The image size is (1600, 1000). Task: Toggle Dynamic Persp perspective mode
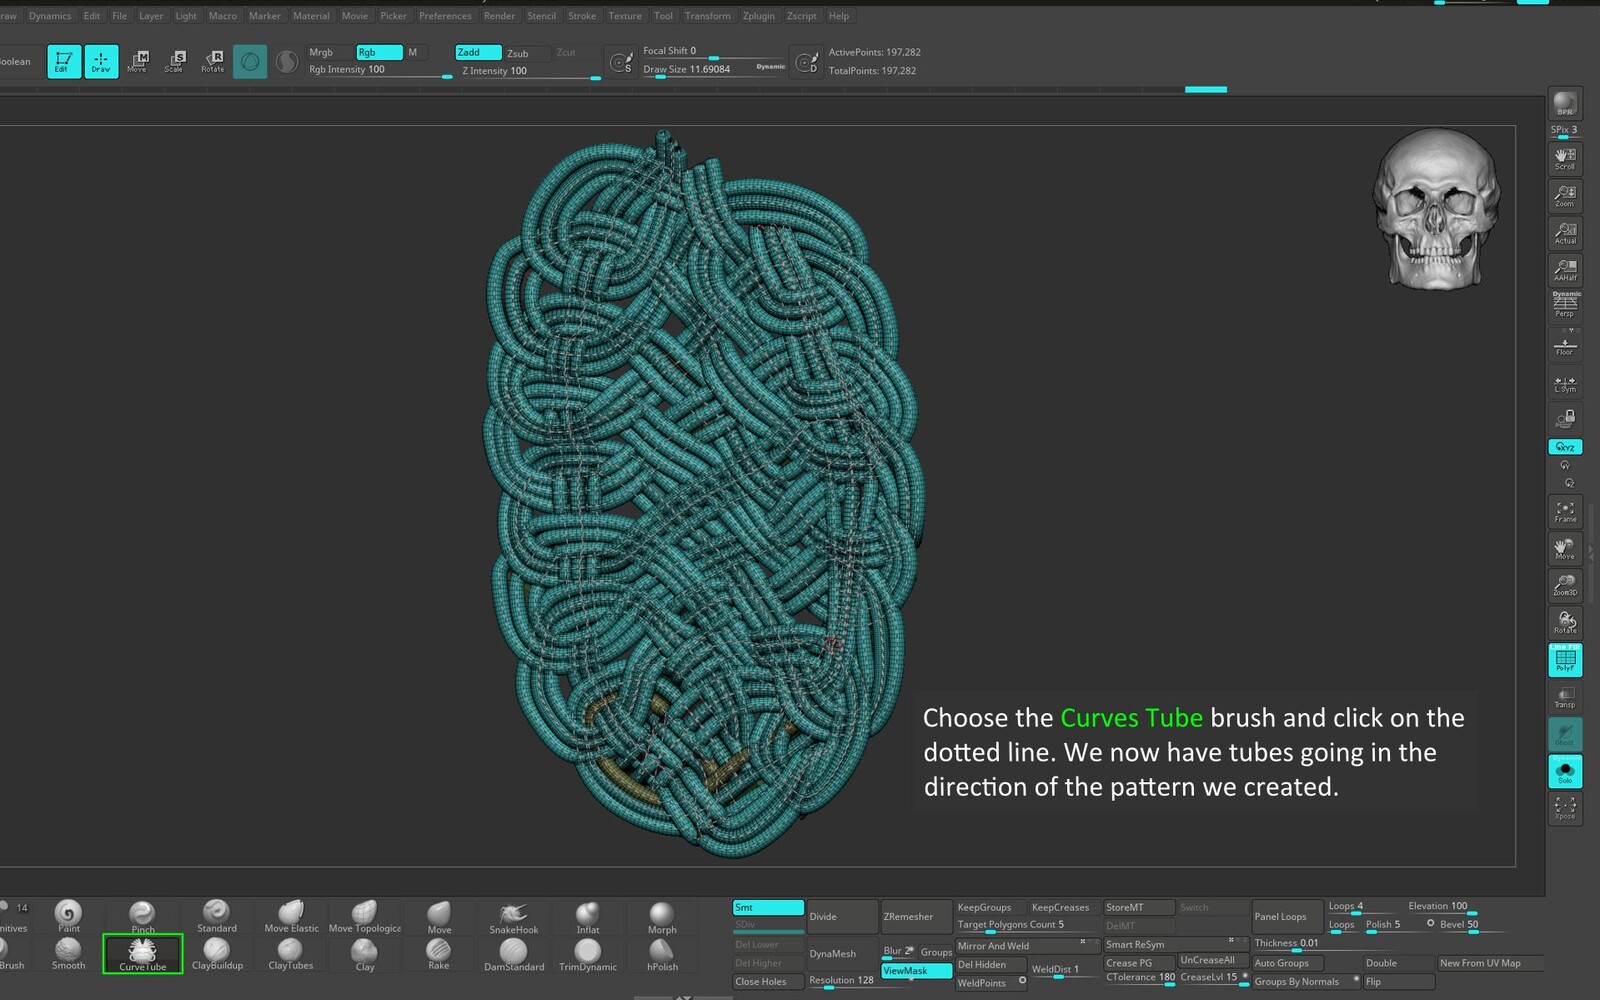1564,304
